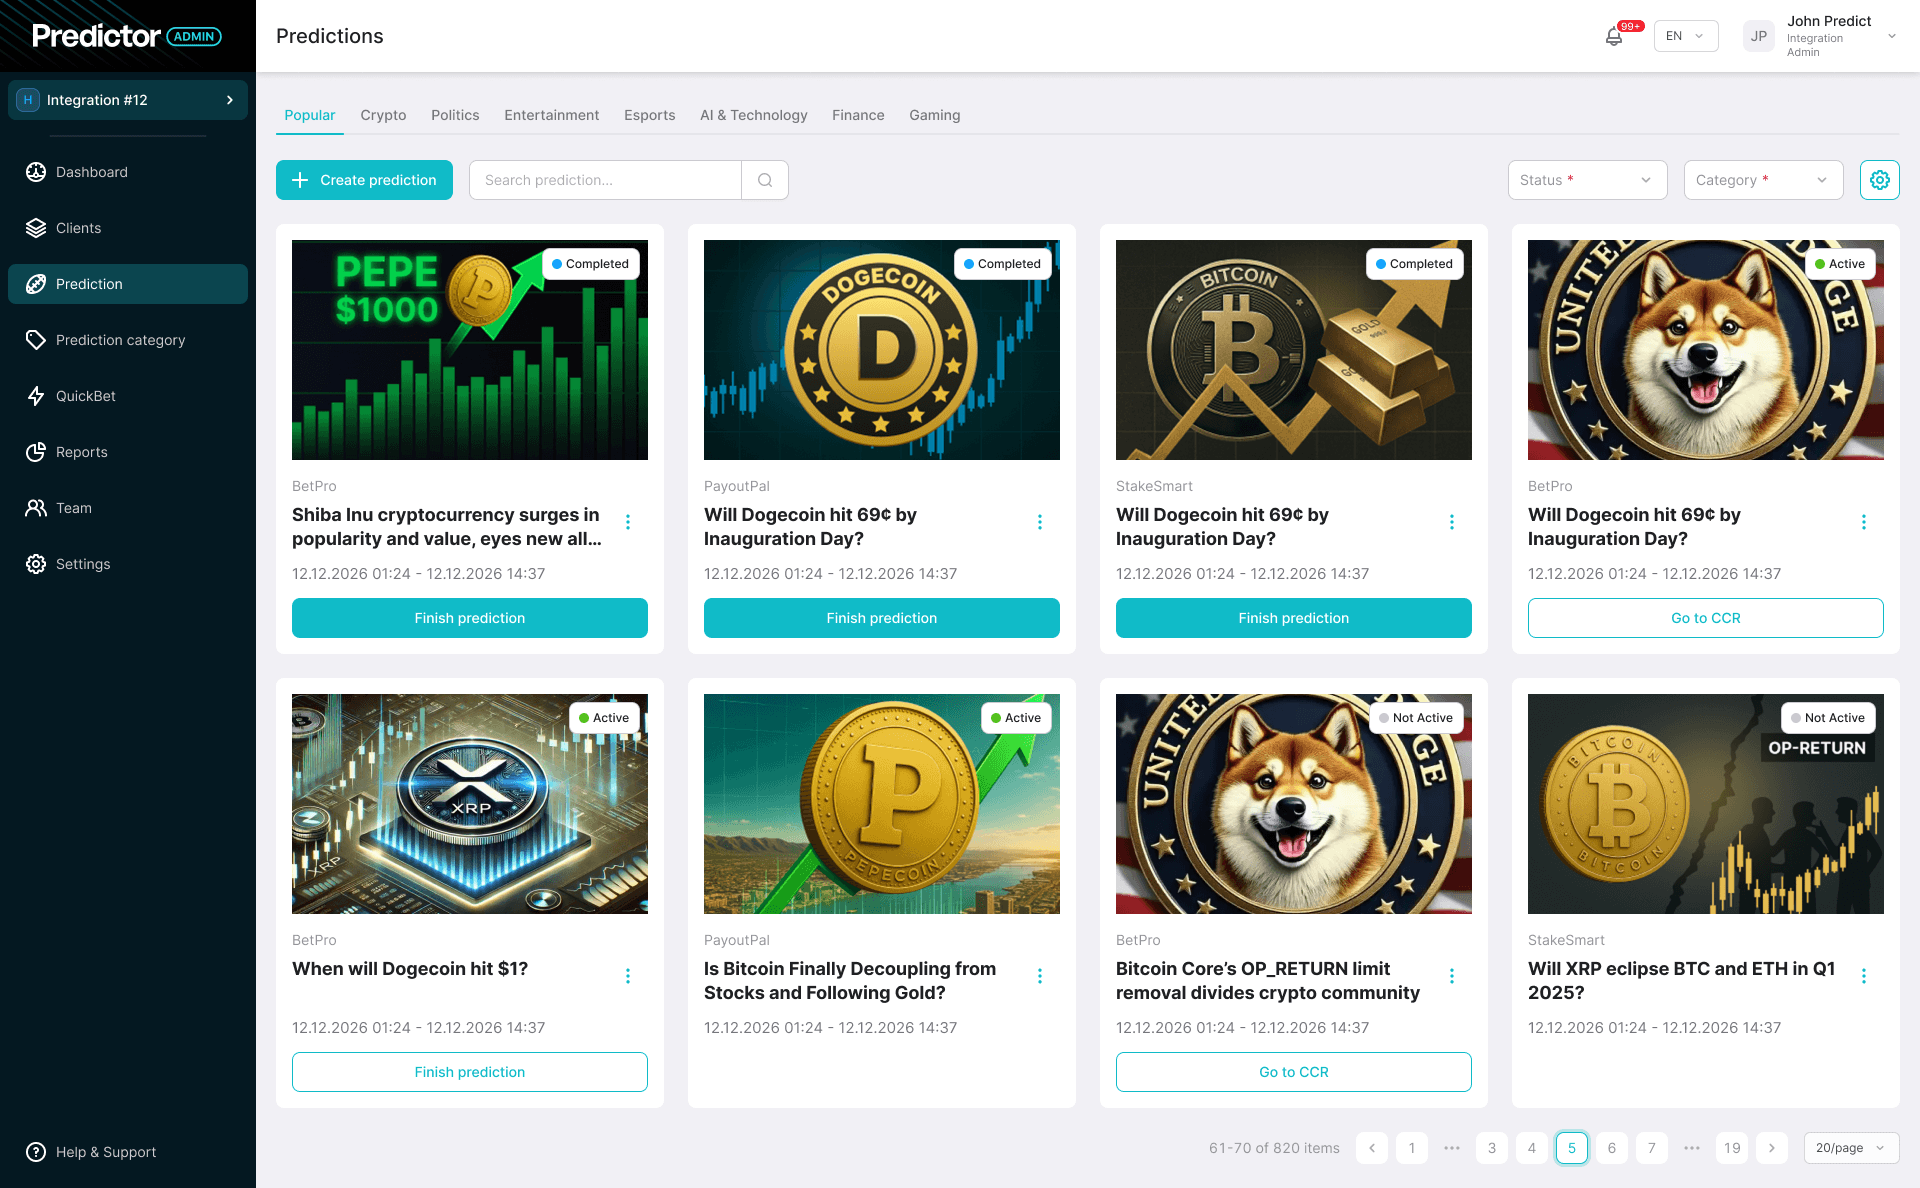This screenshot has width=1920, height=1188.
Task: Open more options for Bitcoin Decoupling prediction
Action: point(1040,976)
